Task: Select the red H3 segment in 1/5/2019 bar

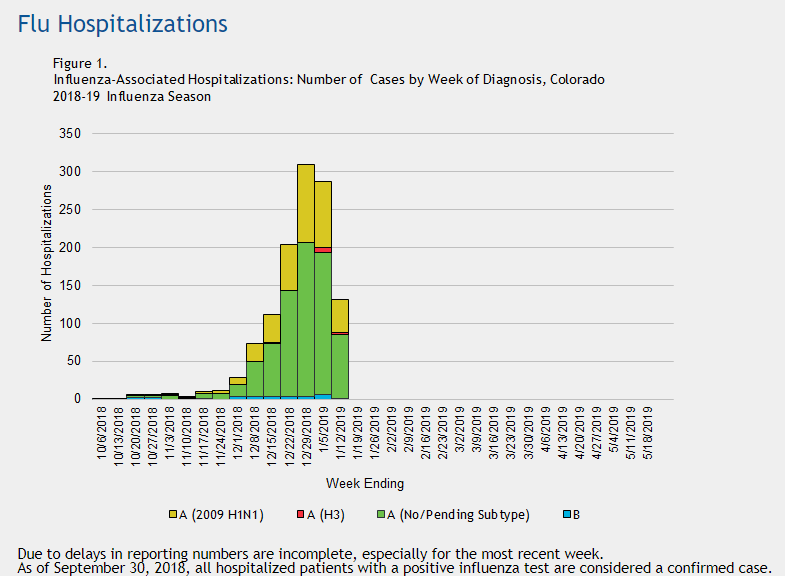Action: (x=323, y=249)
